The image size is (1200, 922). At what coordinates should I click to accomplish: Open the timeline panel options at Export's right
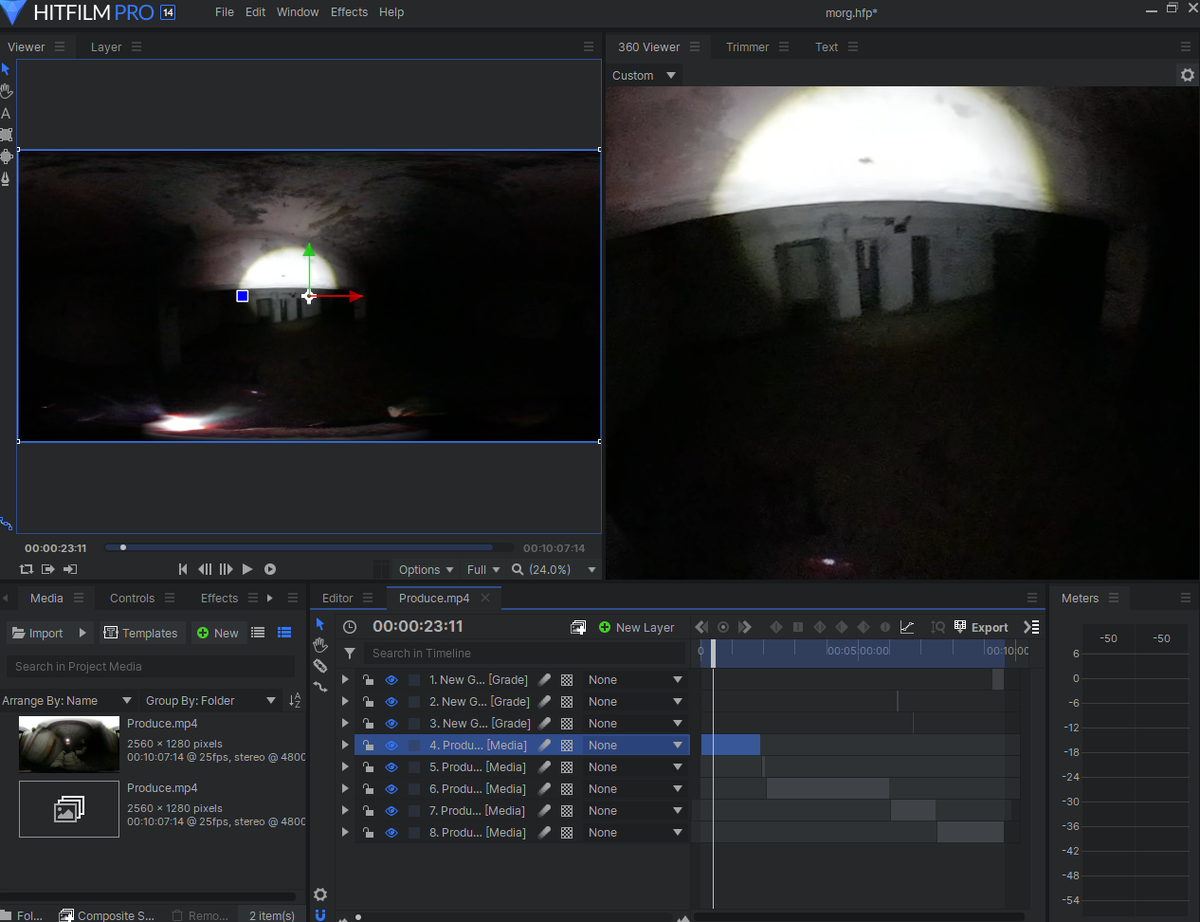click(x=1032, y=627)
